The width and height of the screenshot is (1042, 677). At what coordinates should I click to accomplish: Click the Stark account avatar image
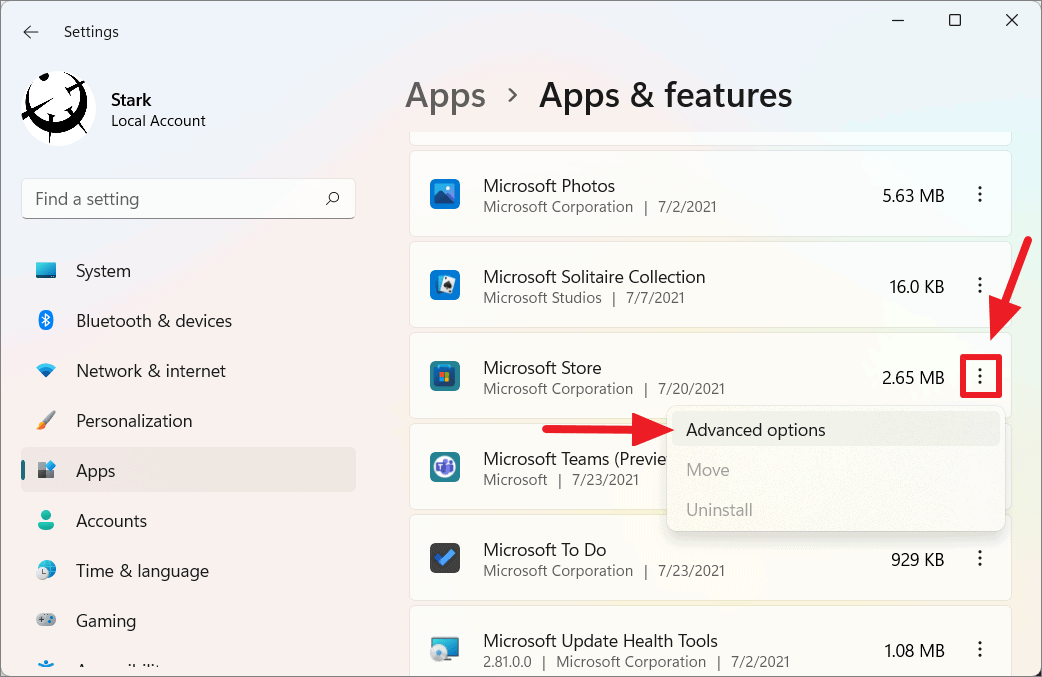click(x=56, y=107)
